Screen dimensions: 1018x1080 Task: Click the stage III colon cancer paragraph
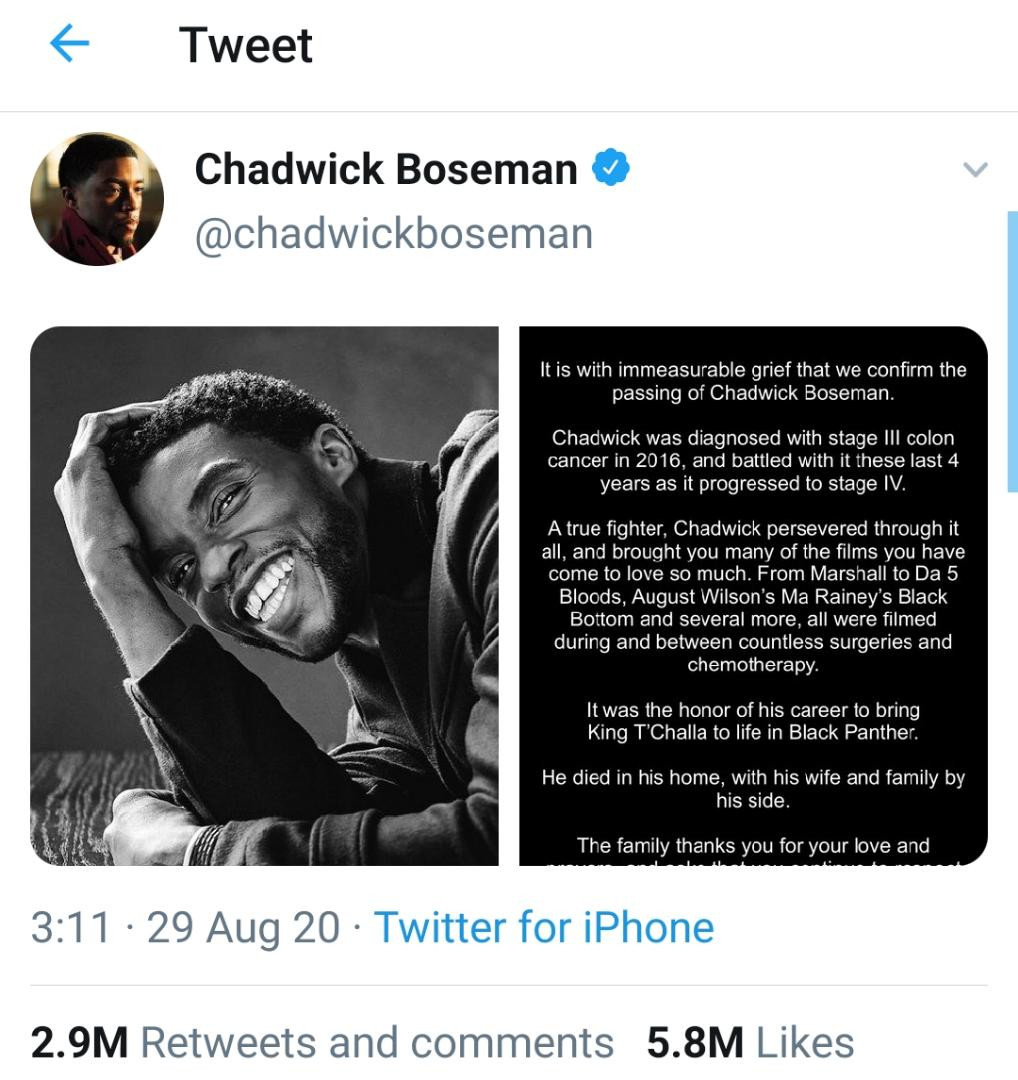pyautogui.click(x=753, y=461)
